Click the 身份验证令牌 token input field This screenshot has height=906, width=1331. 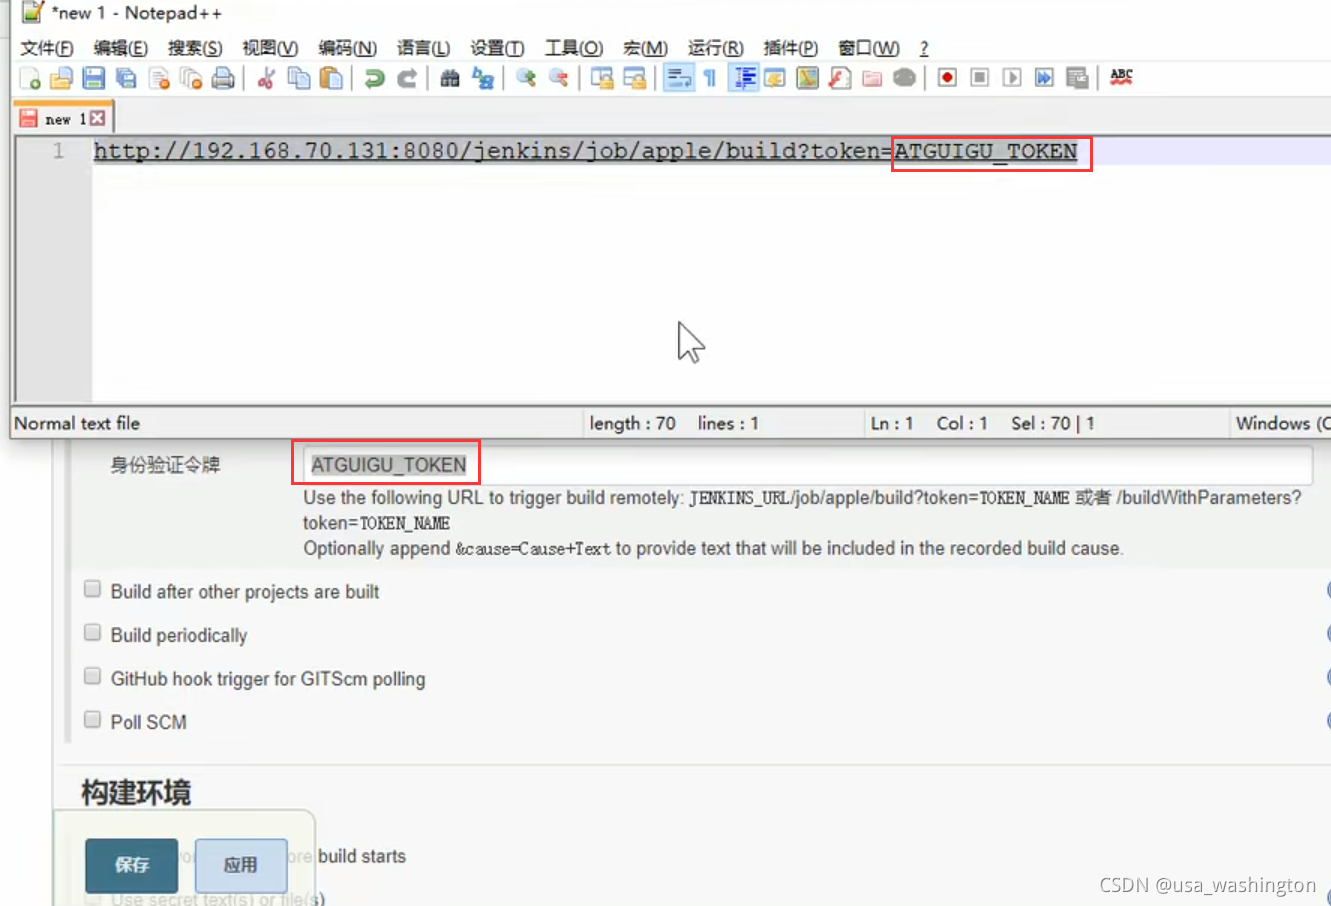point(808,465)
